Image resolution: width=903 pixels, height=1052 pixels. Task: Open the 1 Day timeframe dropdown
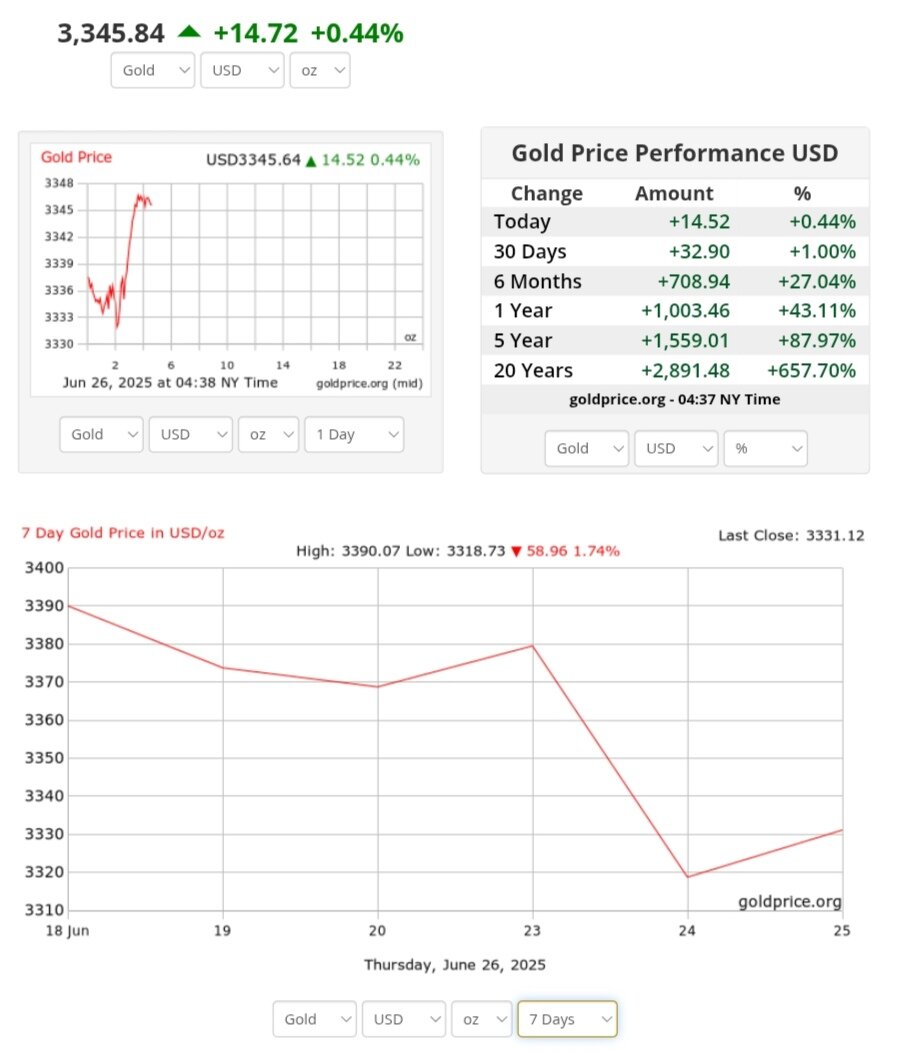[x=354, y=434]
